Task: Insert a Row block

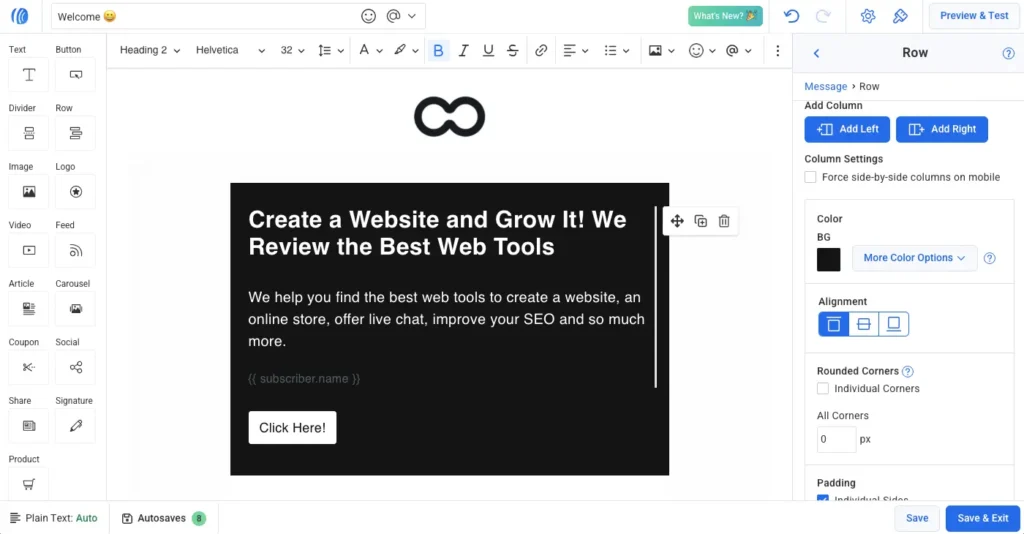Action: point(76,133)
